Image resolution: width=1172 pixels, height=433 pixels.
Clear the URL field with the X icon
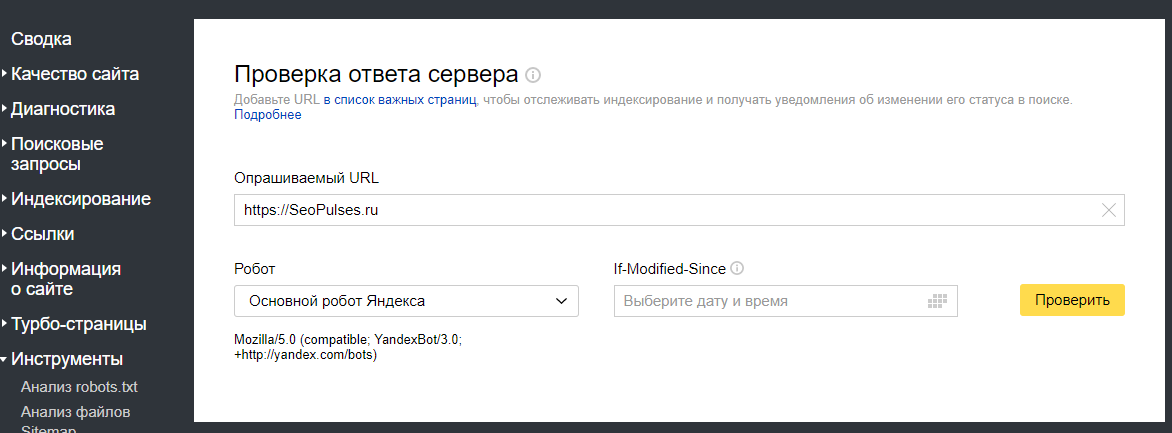click(1109, 211)
